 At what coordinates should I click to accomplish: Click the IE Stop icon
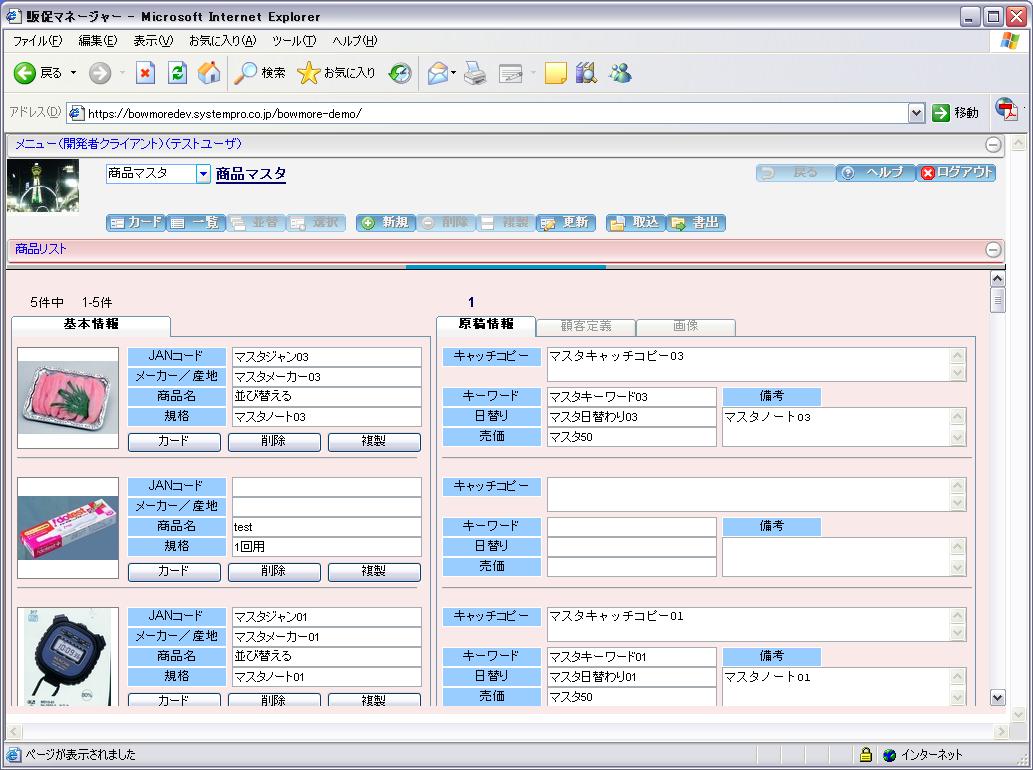(x=146, y=73)
